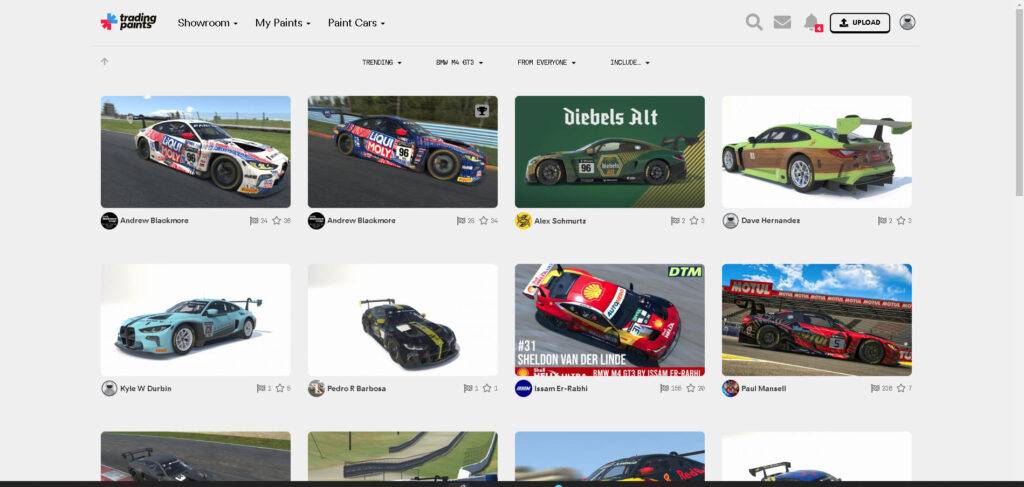Open the BMW M4 GT3 car filter
Screen dimensions: 1024x487
460,63
